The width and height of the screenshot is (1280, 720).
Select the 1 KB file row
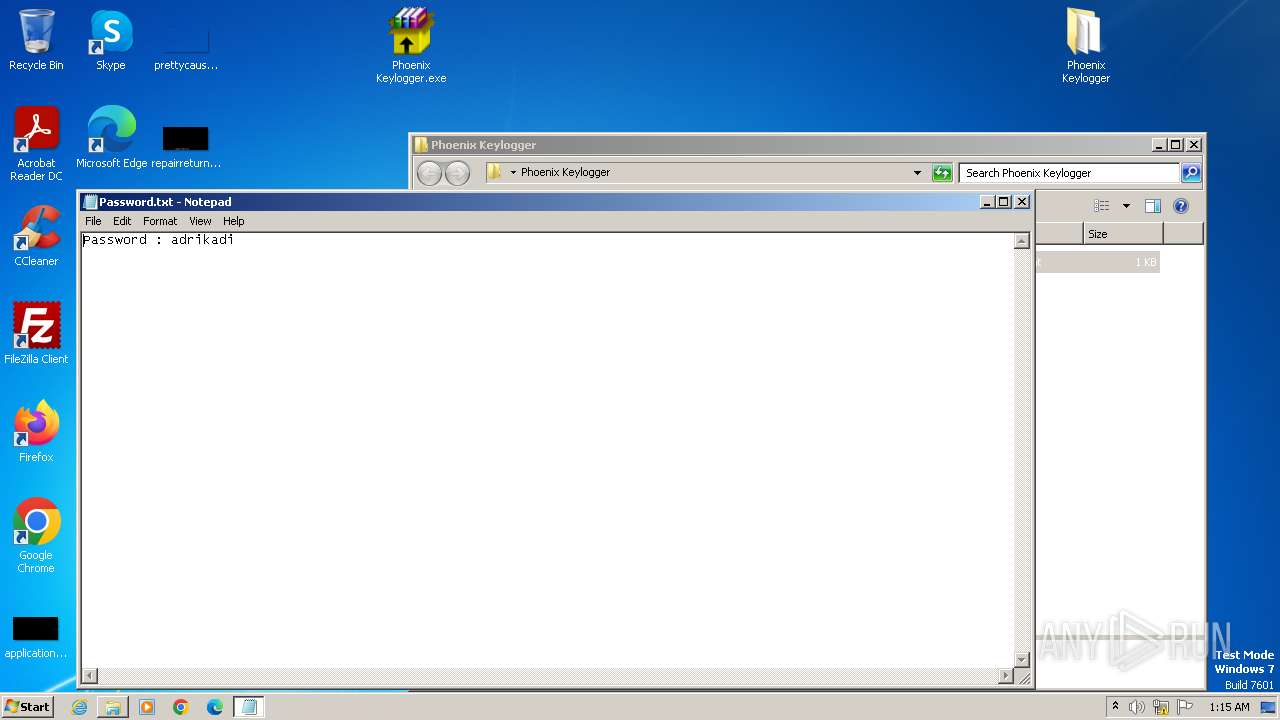click(1097, 262)
